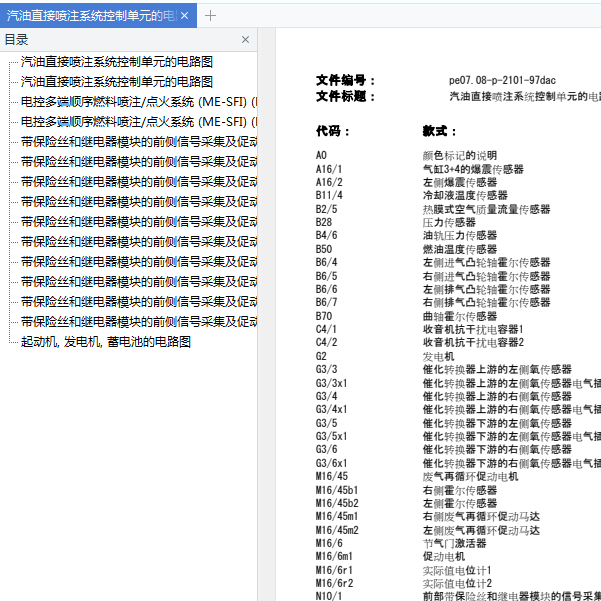The height and width of the screenshot is (601, 601).
Task: Click code N10/1 row
Action: (x=329, y=596)
